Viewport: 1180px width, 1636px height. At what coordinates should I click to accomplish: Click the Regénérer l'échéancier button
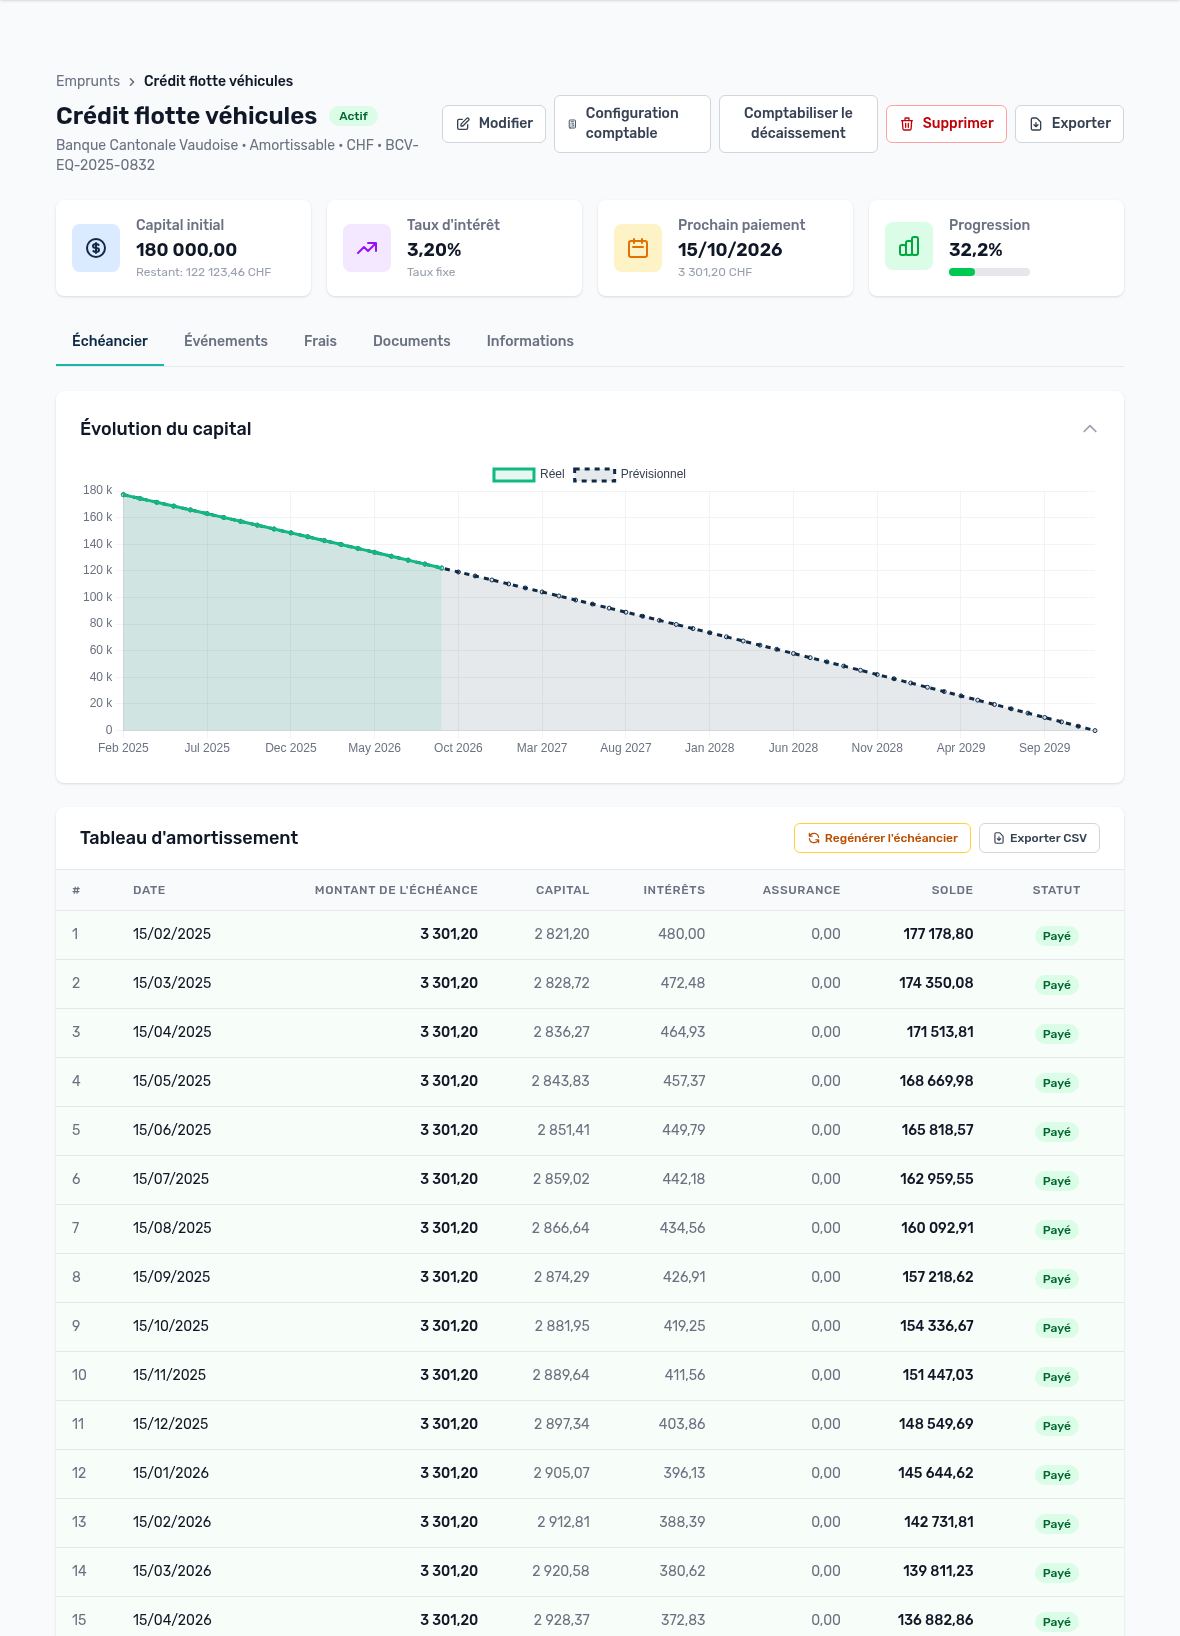[x=882, y=838]
